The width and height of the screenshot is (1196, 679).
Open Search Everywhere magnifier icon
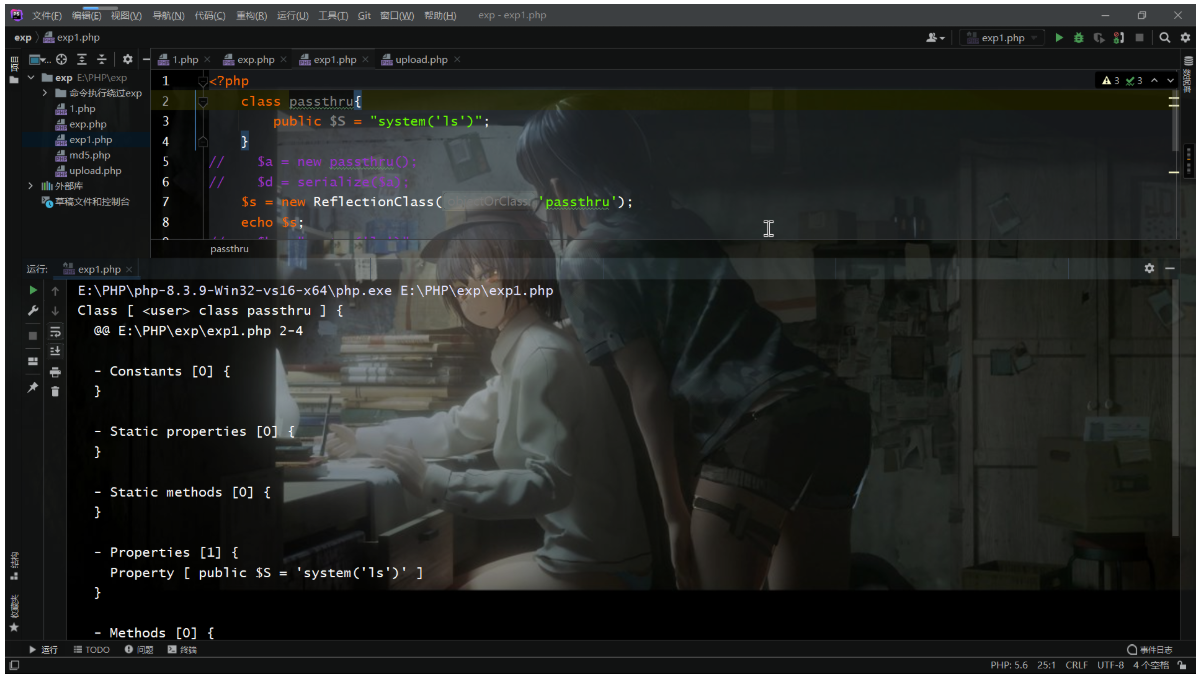(x=1165, y=37)
